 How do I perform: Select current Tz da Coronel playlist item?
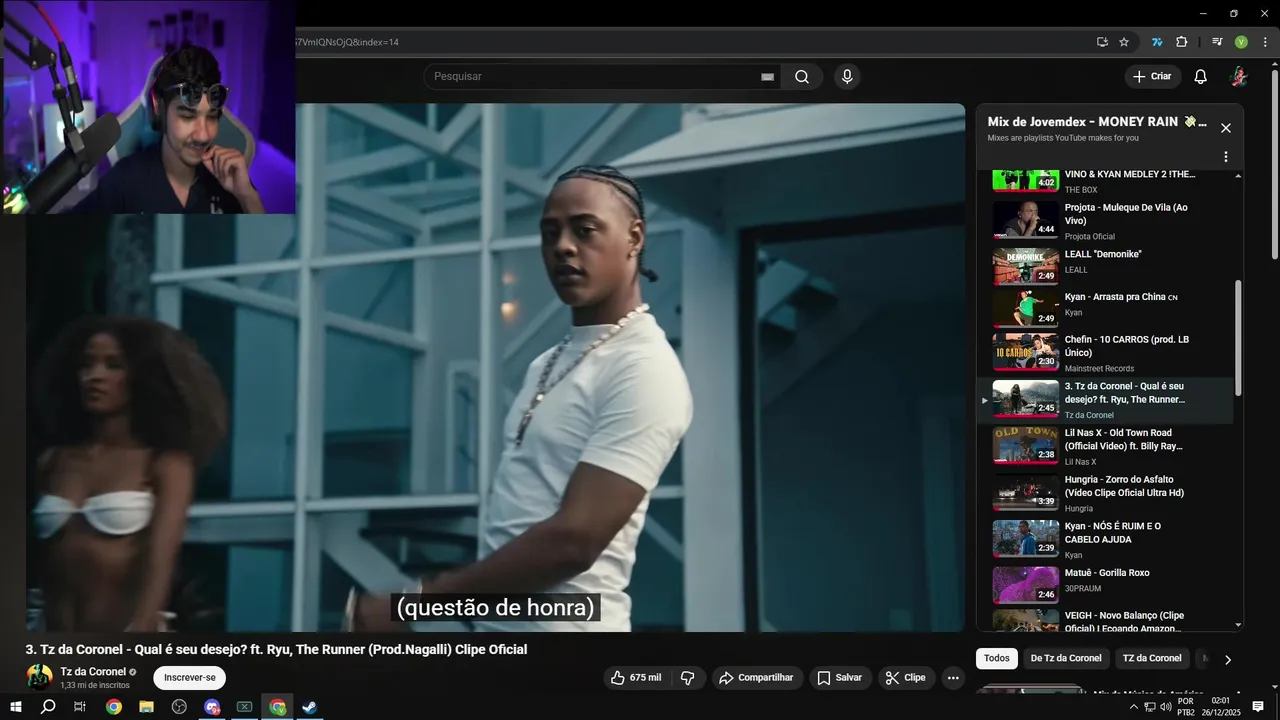1105,400
